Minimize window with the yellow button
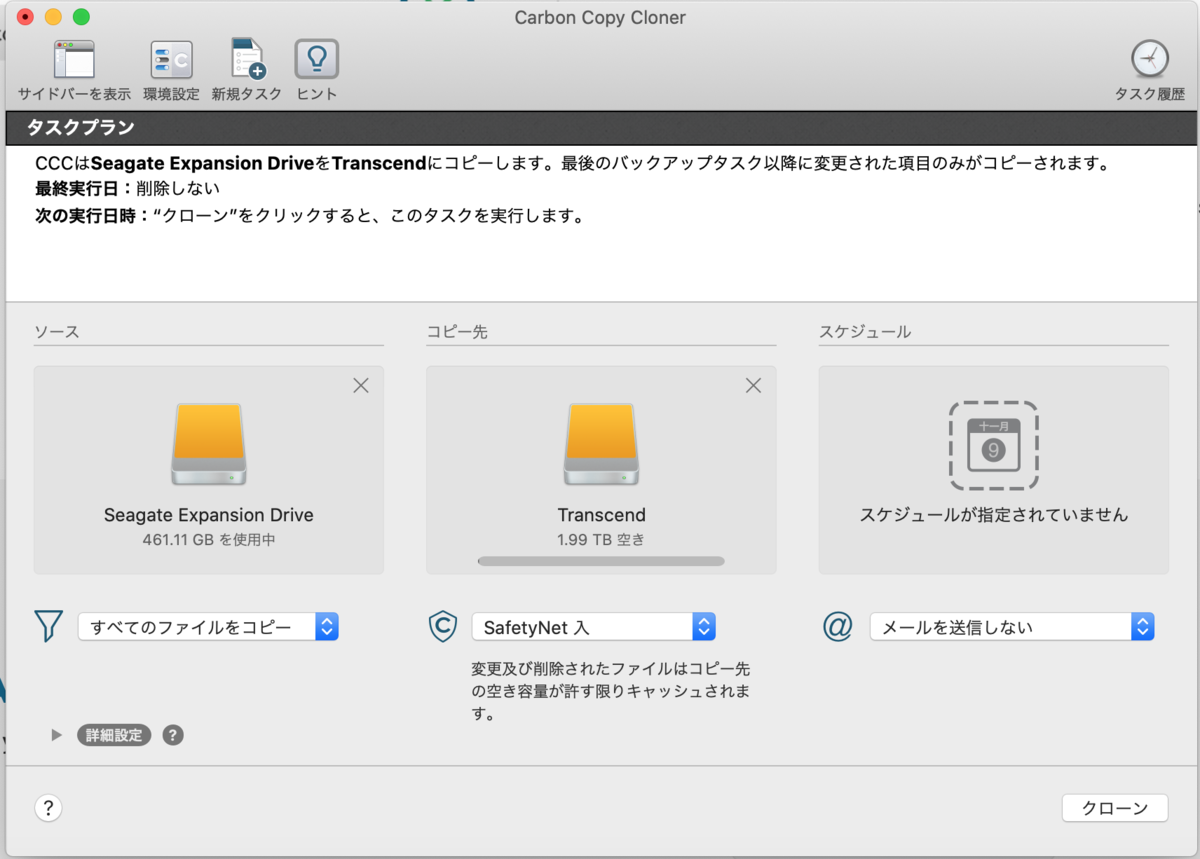Viewport: 1200px width, 859px height. tap(53, 17)
